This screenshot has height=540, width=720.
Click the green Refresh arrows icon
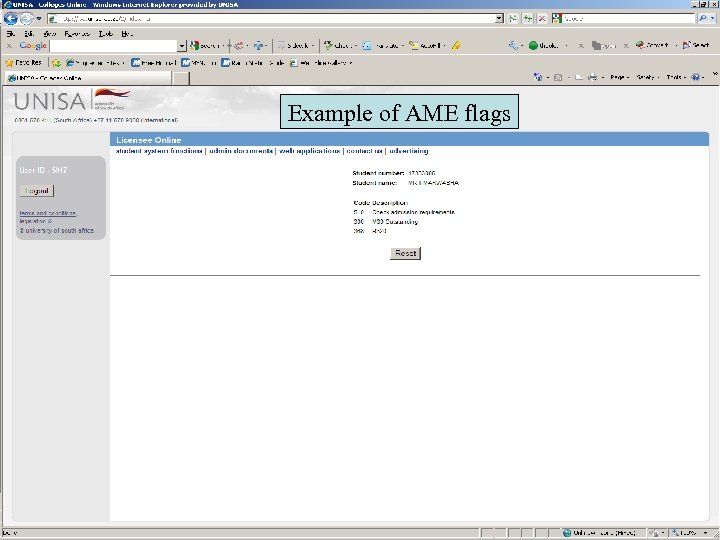528,19
